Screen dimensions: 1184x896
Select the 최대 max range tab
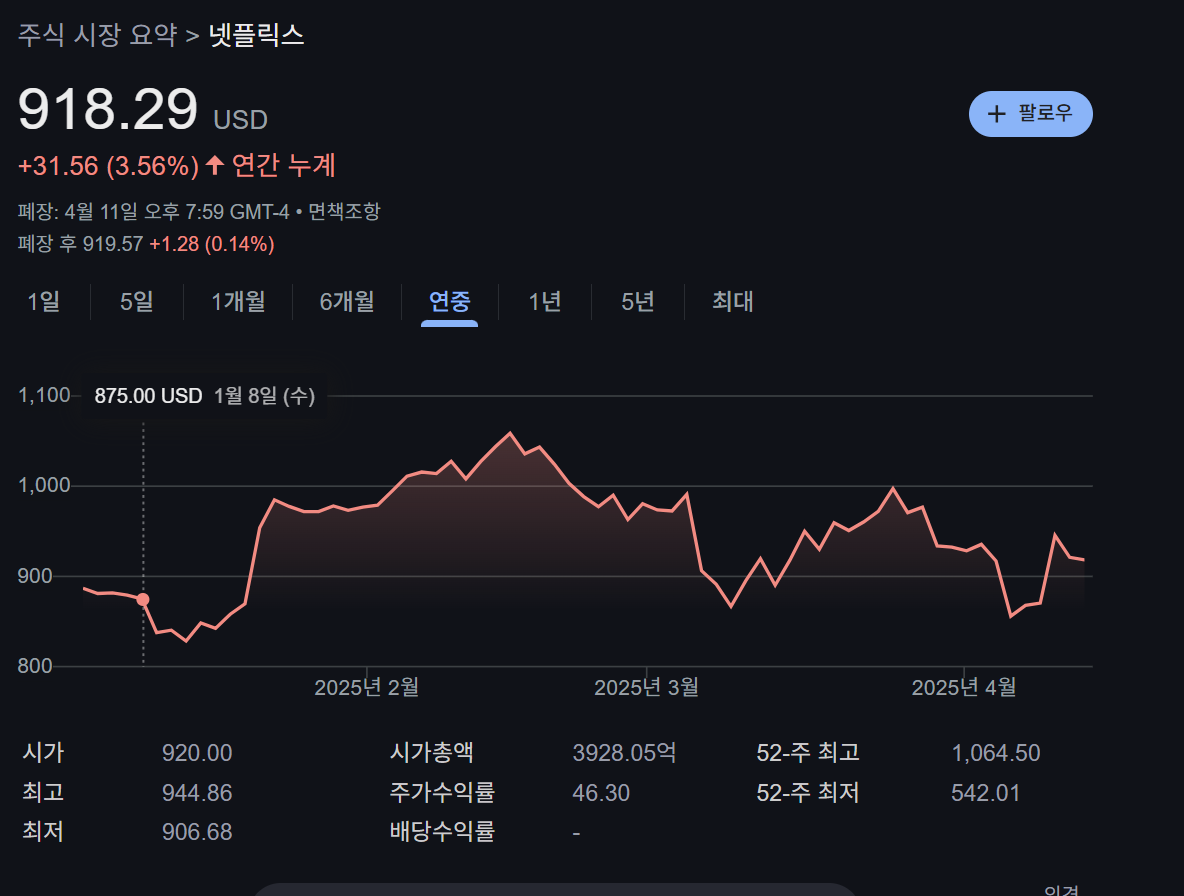(x=732, y=301)
